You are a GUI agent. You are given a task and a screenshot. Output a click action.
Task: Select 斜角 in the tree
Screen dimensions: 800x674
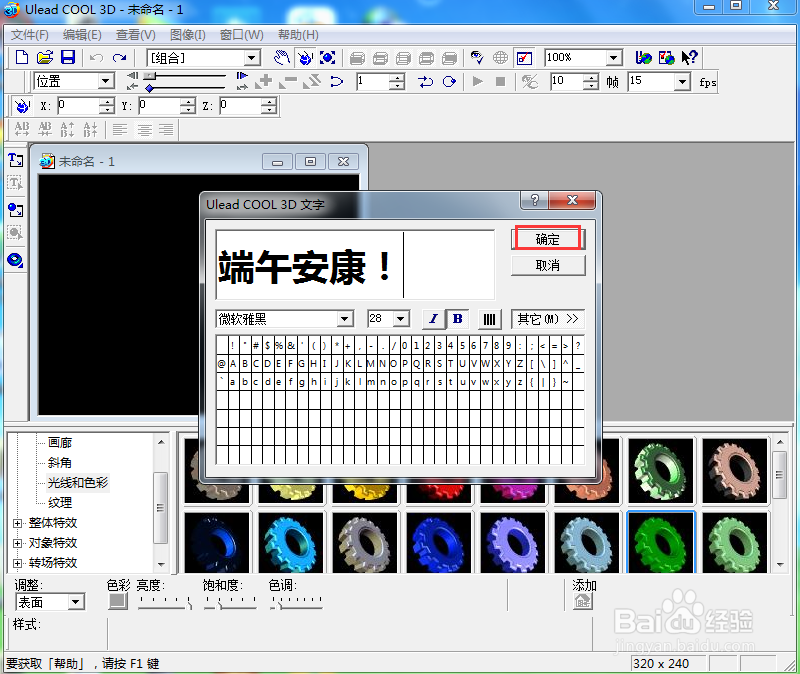coord(60,462)
